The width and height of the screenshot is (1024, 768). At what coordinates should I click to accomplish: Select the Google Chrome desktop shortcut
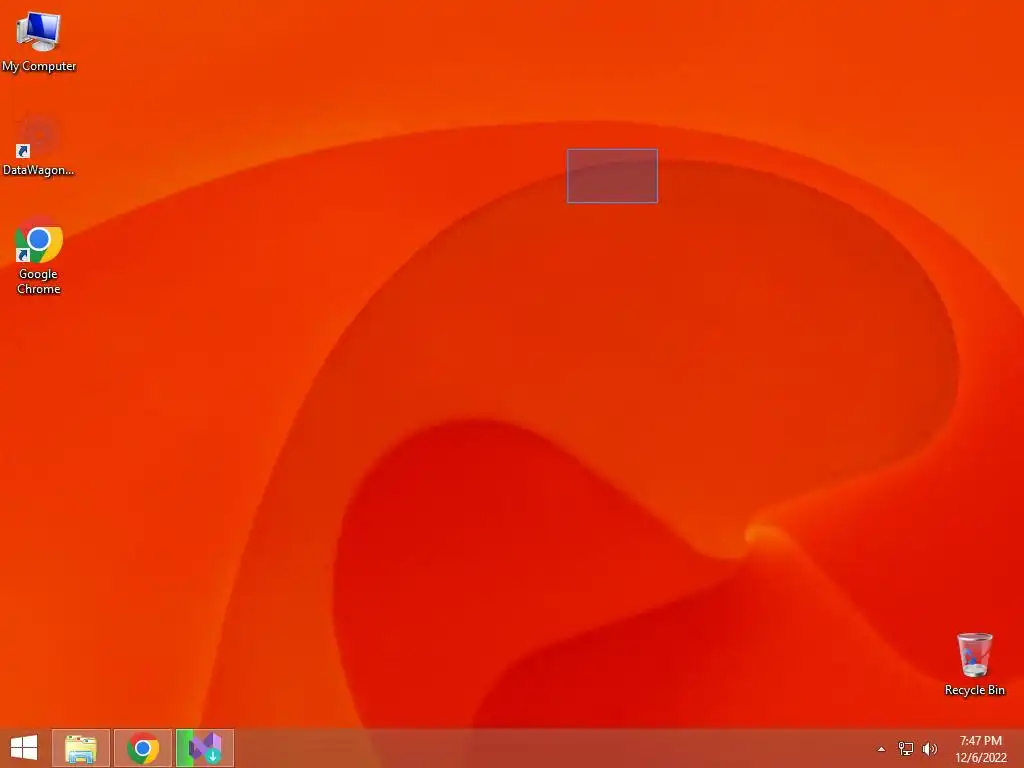click(39, 256)
